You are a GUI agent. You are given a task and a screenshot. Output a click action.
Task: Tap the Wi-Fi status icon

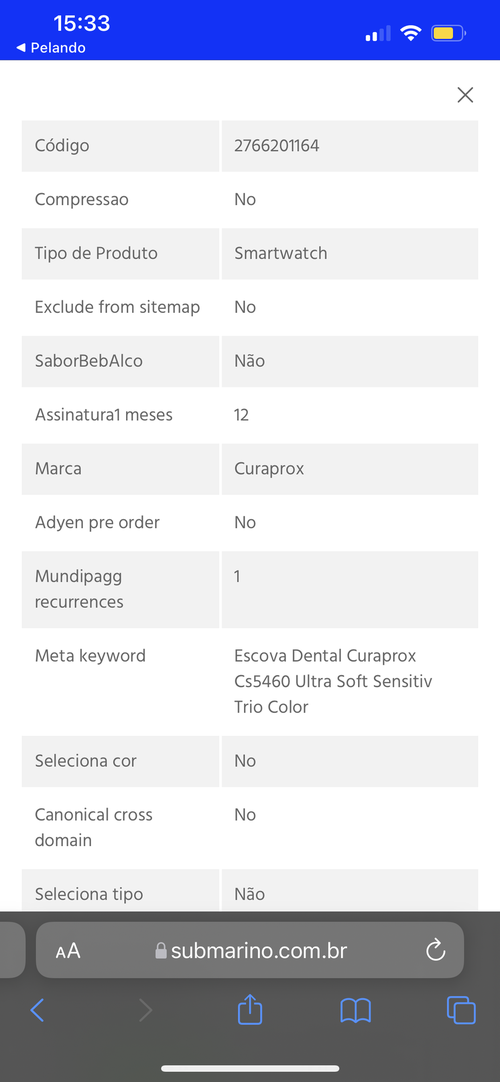pos(411,32)
